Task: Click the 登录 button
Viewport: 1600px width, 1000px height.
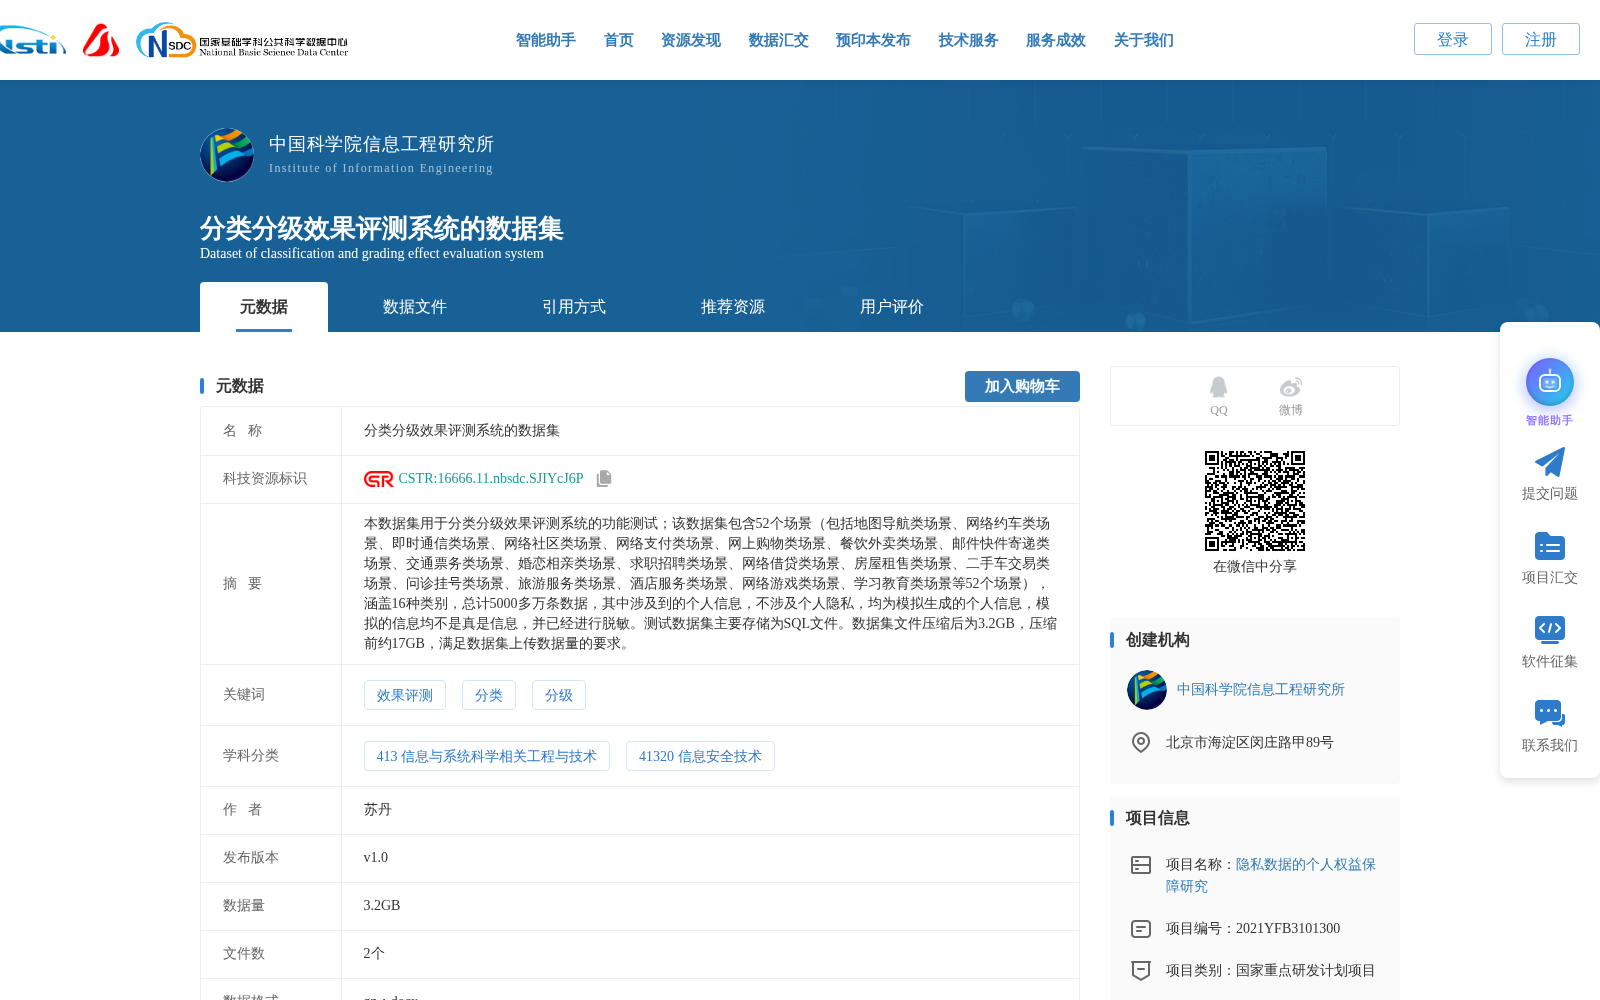Action: [x=1453, y=39]
